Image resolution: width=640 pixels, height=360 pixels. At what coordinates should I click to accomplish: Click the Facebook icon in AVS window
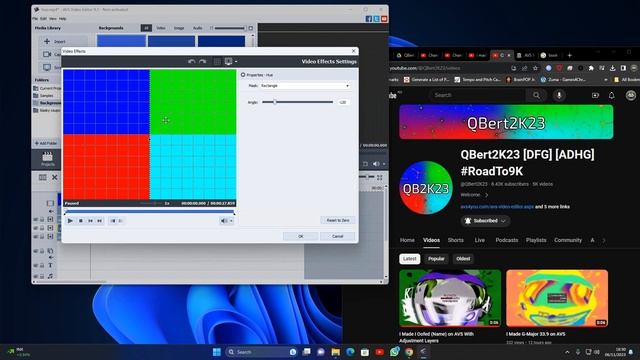tap(369, 19)
